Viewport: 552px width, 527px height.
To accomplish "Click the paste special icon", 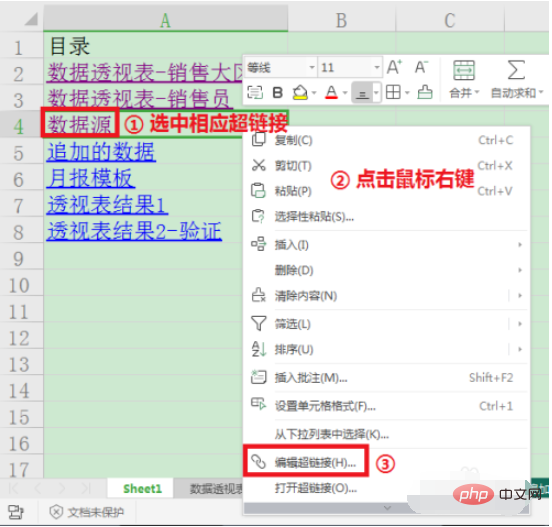I will [x=258, y=216].
